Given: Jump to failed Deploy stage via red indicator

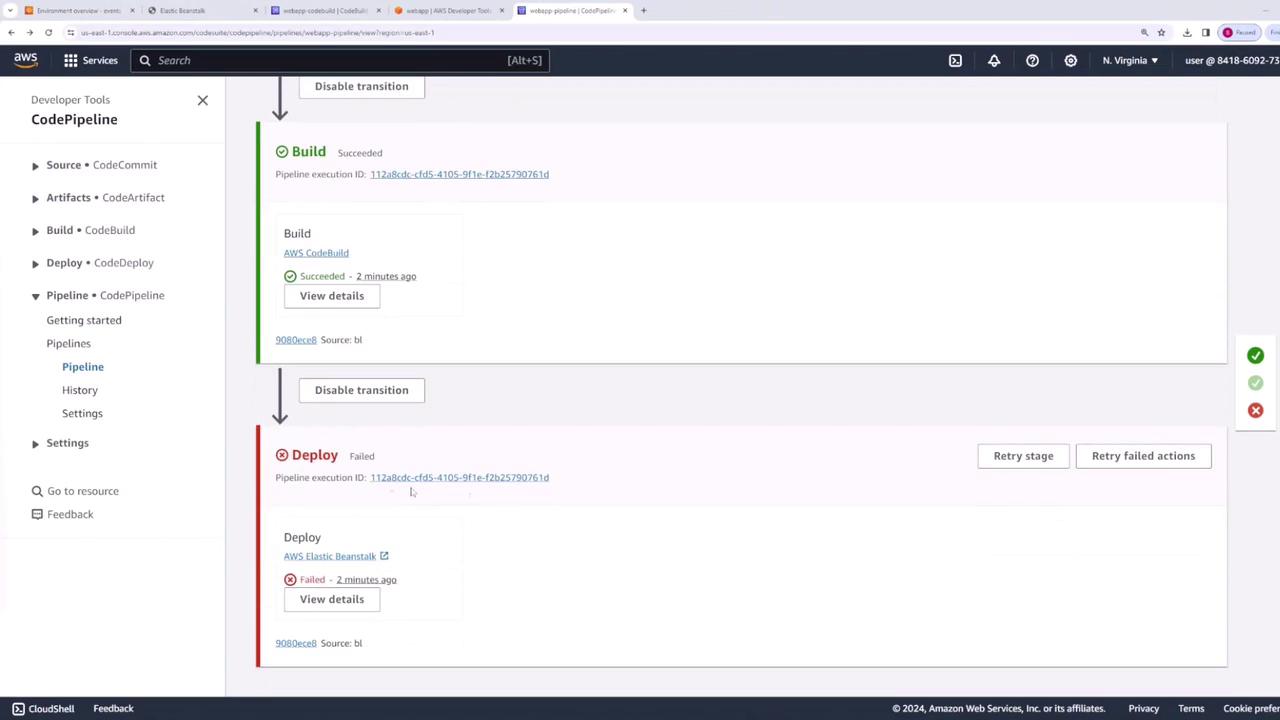Looking at the screenshot, I should tap(1255, 411).
